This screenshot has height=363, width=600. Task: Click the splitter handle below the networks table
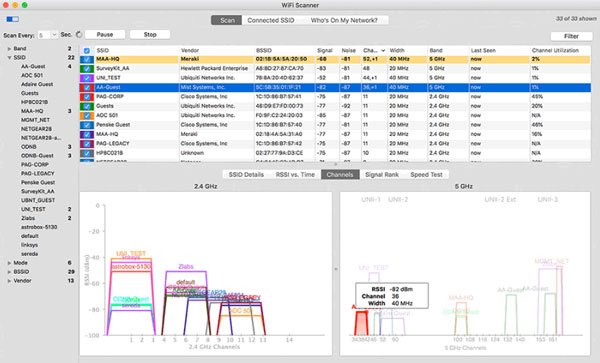(x=336, y=164)
